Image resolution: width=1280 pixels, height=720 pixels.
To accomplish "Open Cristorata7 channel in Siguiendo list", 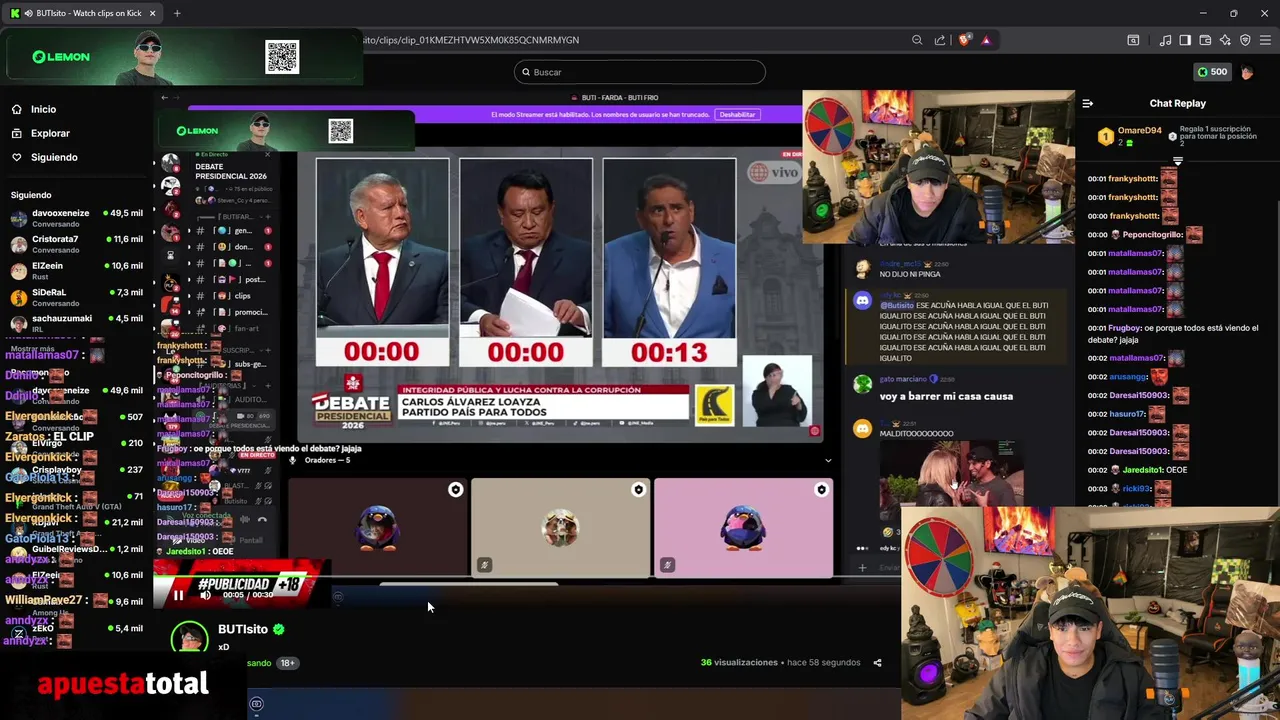I will tap(78, 243).
